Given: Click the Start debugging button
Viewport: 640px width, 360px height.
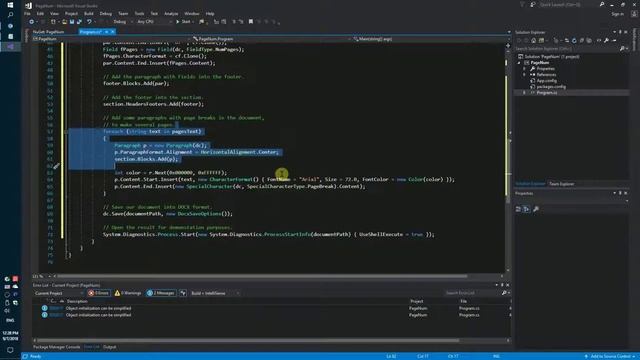Looking at the screenshot, I should [183, 22].
